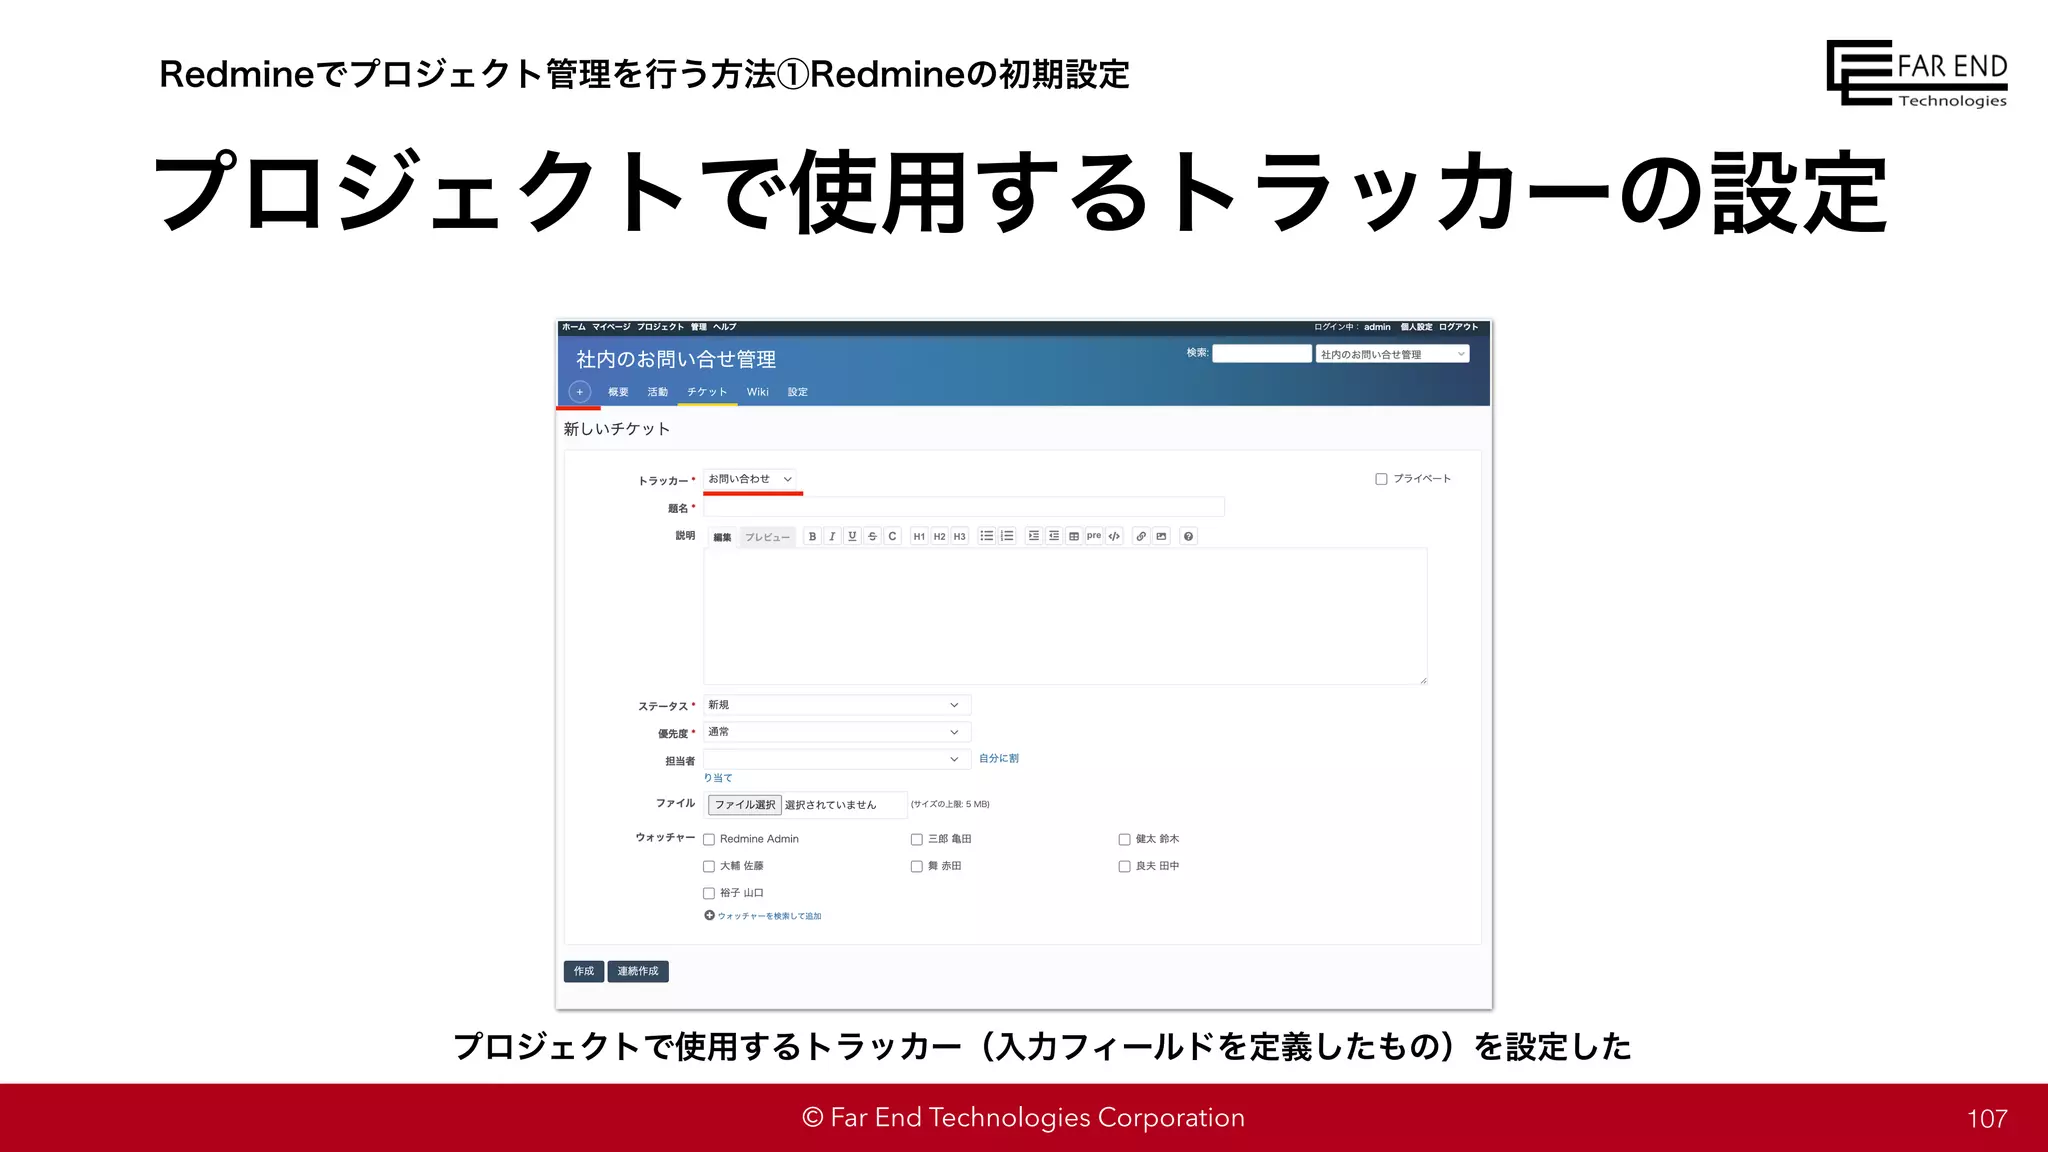Screen dimensions: 2048x1152
Task: Insert a wiki link via link icon
Action: click(x=1141, y=536)
